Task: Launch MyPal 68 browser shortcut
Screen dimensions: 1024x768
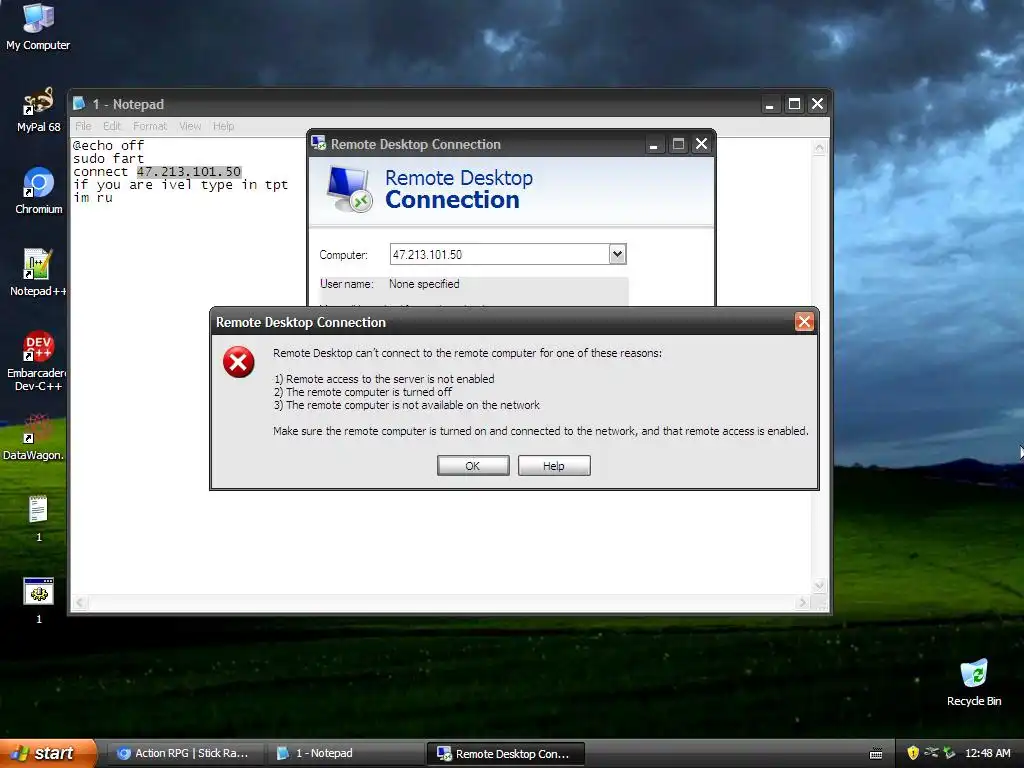Action: click(38, 110)
